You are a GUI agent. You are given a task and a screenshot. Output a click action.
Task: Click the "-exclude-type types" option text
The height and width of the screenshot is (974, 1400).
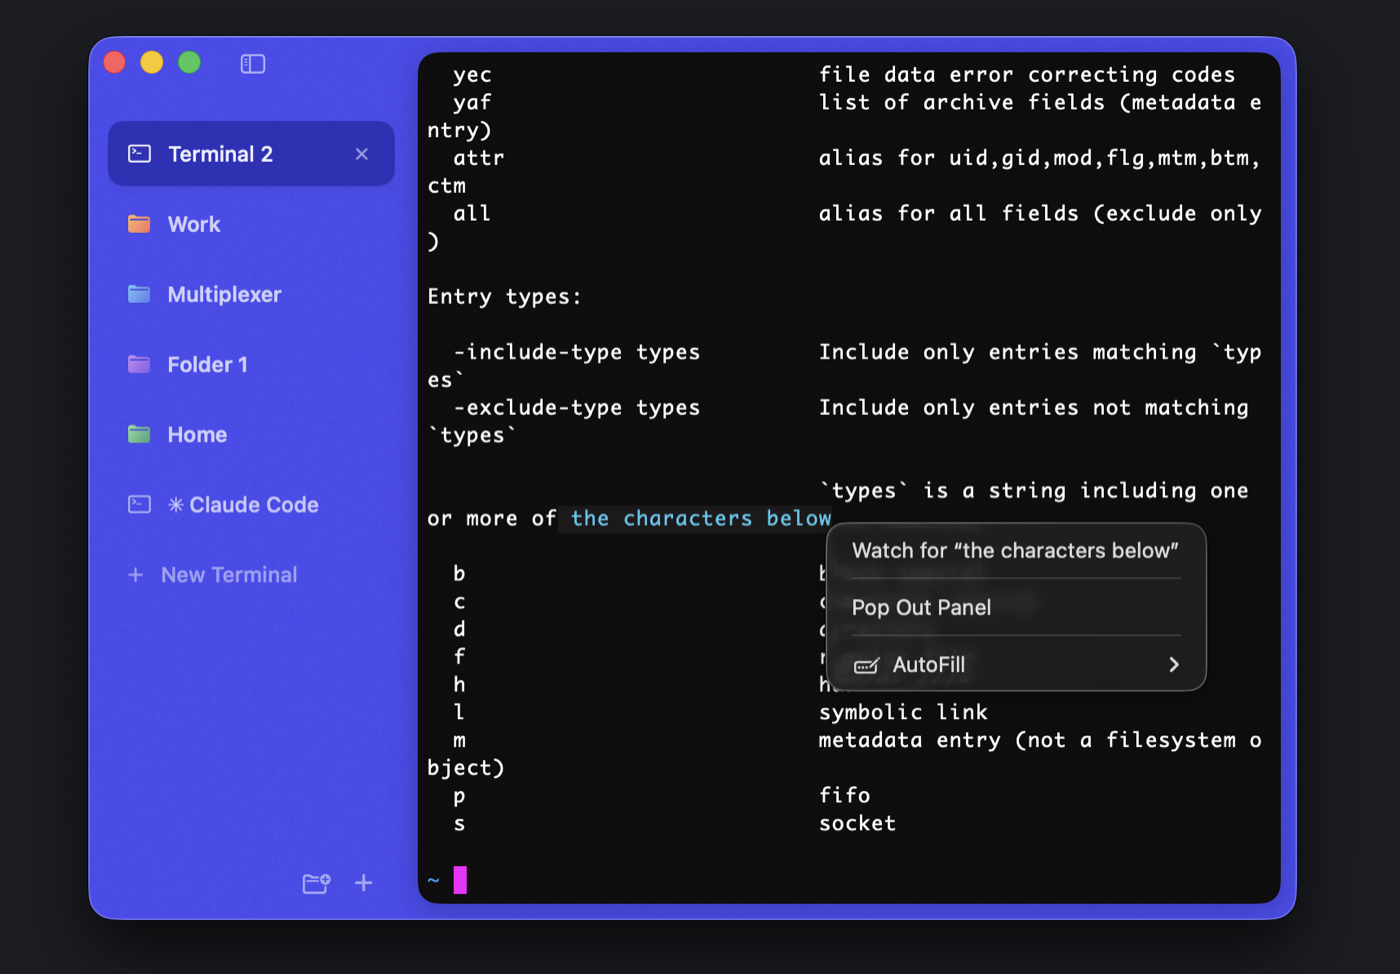pyautogui.click(x=577, y=408)
